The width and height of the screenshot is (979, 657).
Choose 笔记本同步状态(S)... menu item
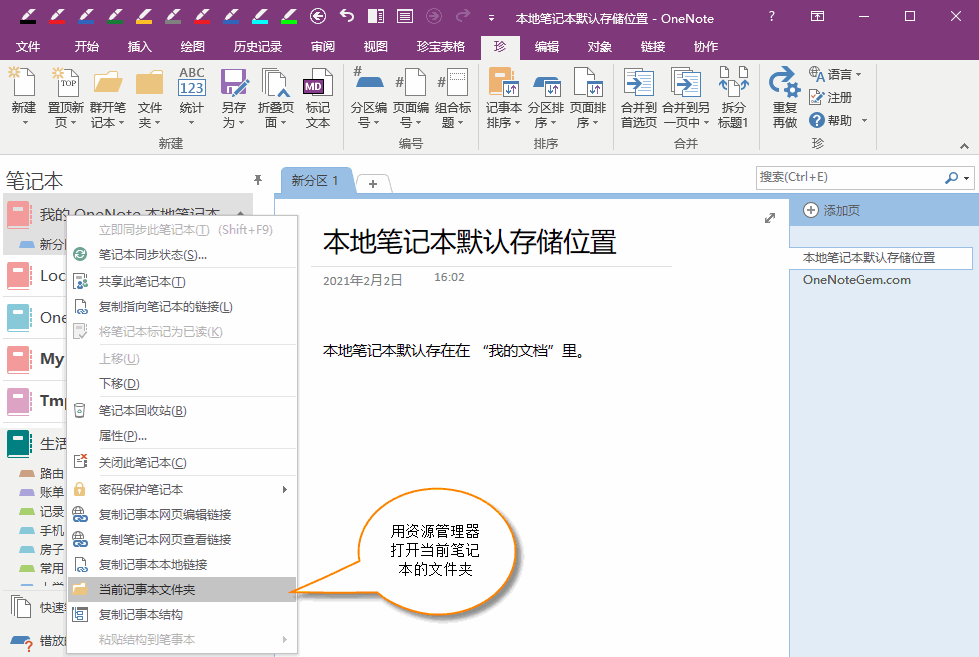182,255
